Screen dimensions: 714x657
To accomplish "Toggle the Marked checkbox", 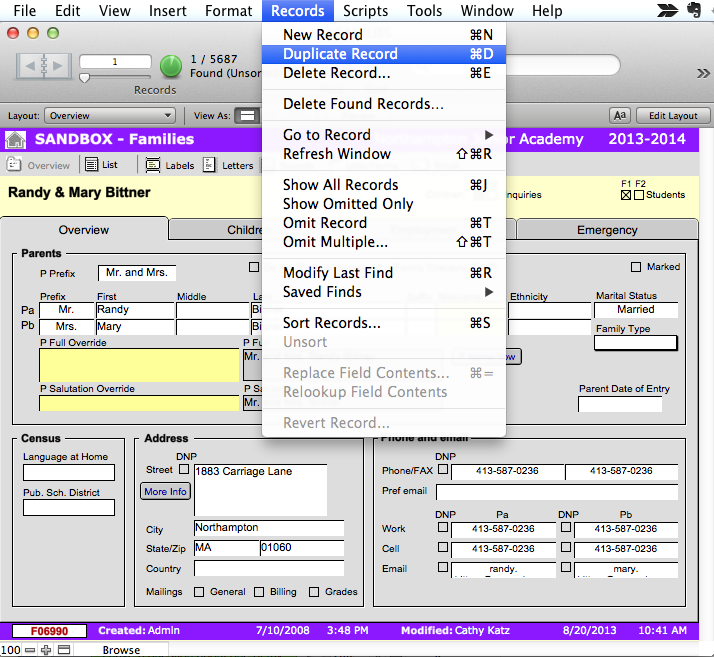I will point(636,267).
